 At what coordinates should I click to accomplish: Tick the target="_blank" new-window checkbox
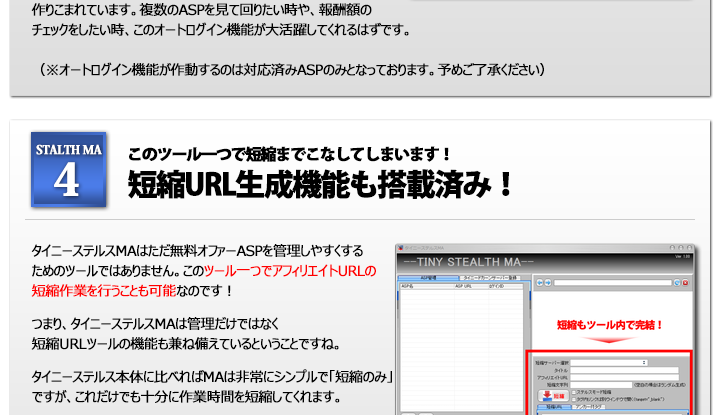(x=574, y=399)
